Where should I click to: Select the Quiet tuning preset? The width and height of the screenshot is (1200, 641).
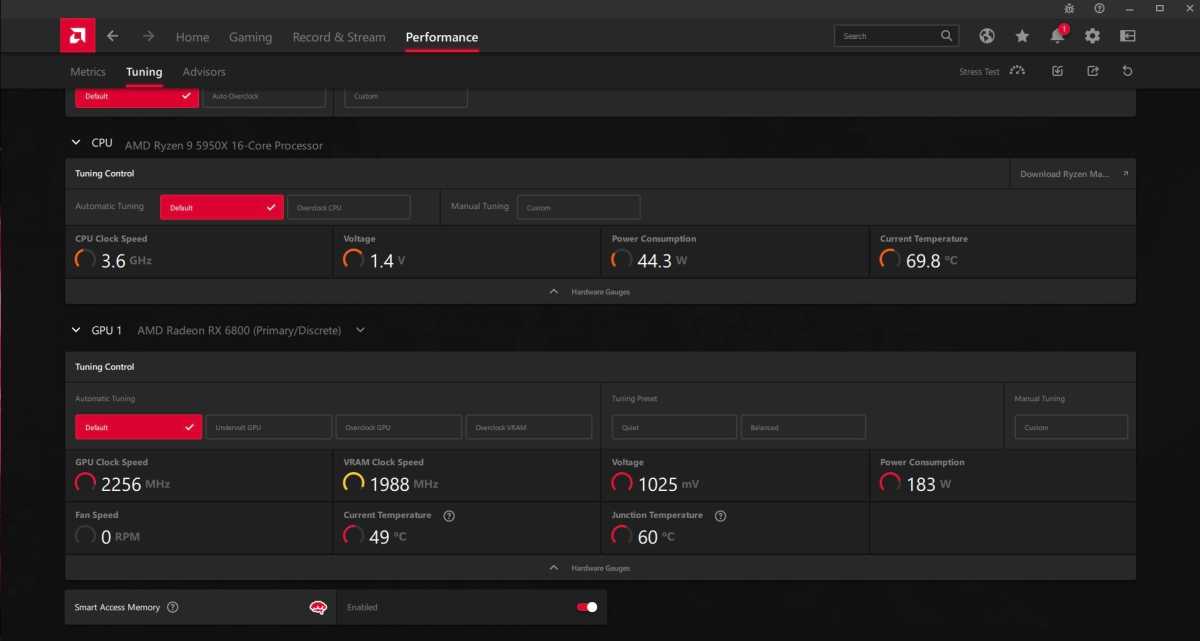click(x=674, y=427)
